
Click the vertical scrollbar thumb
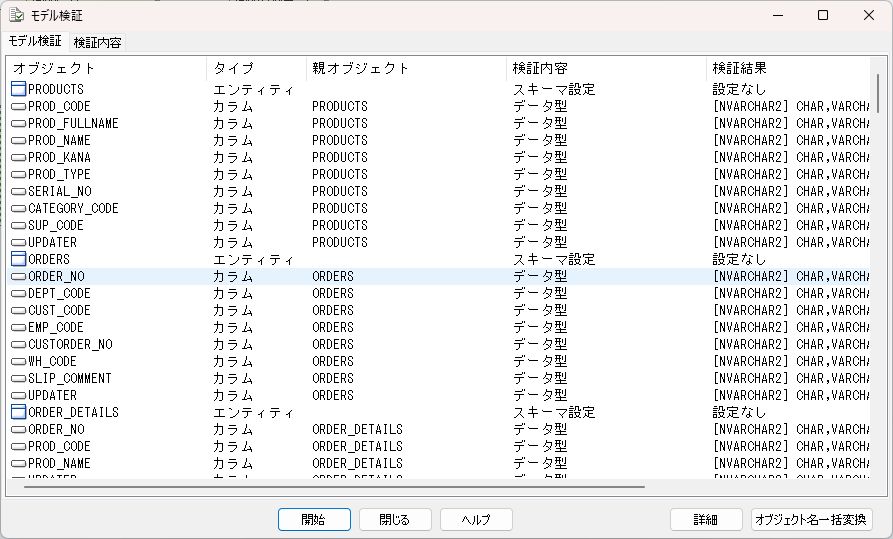[878, 94]
